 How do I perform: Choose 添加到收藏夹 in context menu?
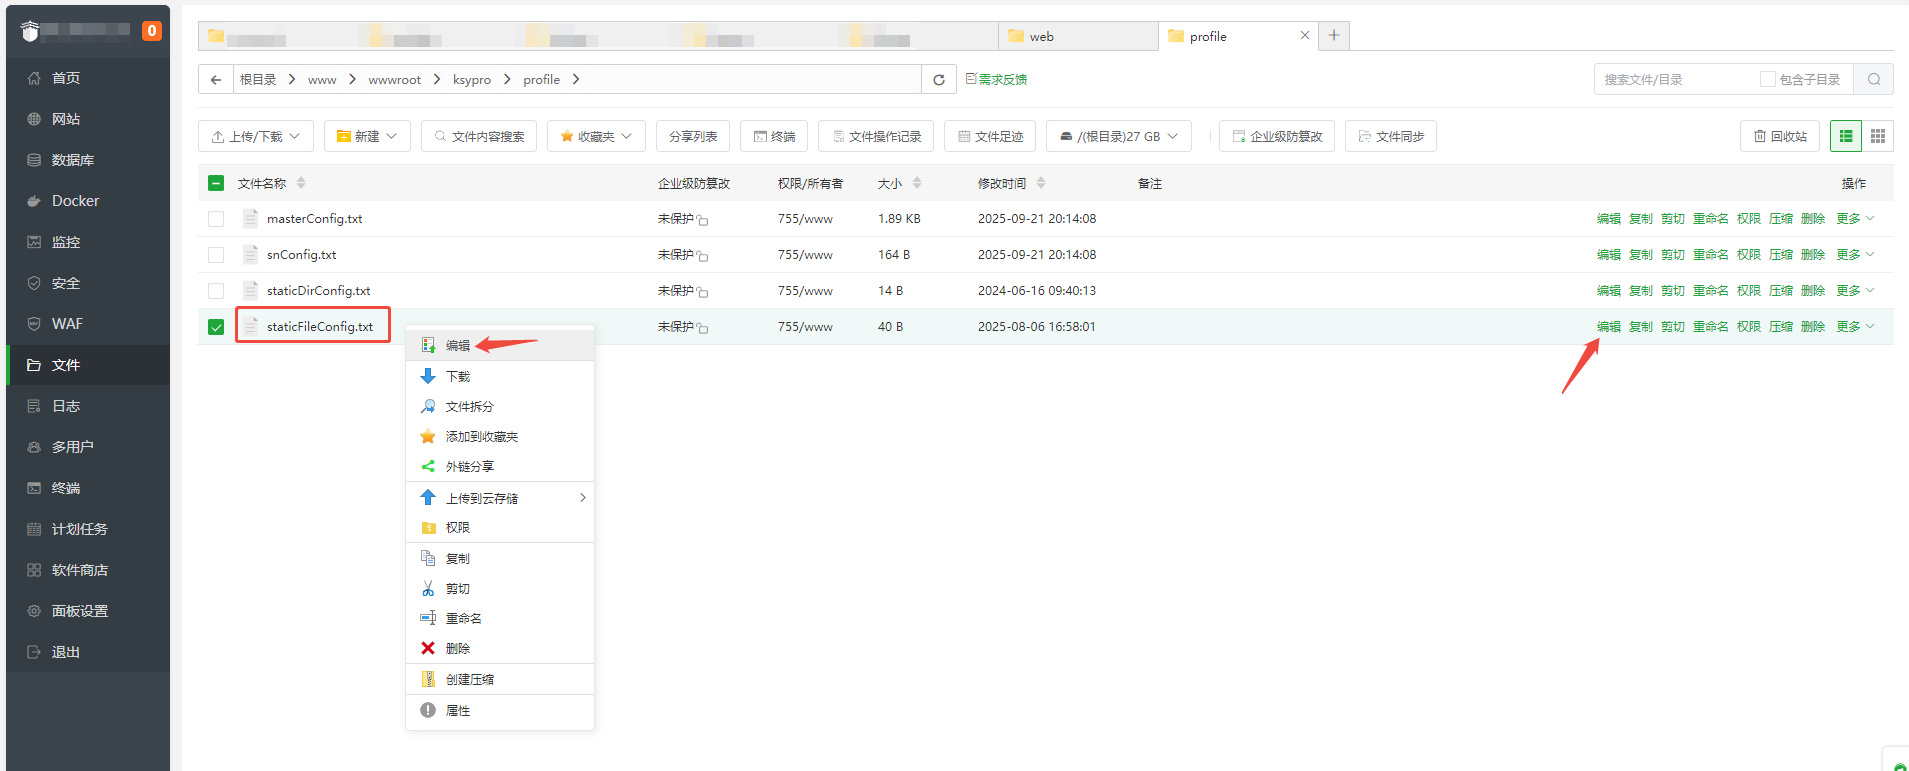[x=500, y=437]
